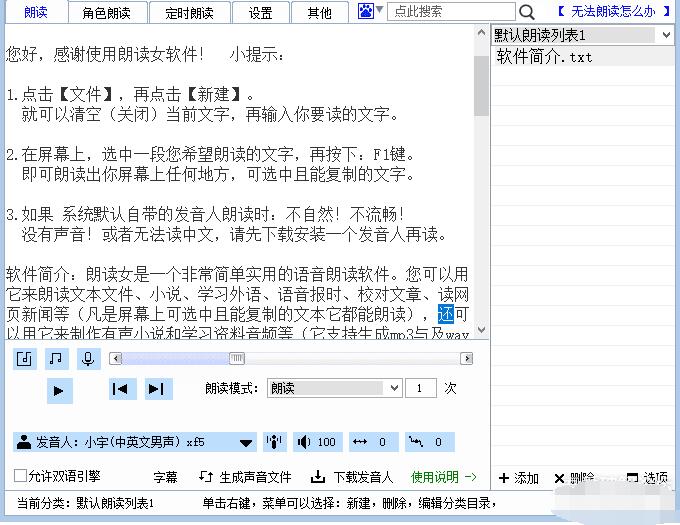Open the 定时朗读 tab

coord(190,13)
